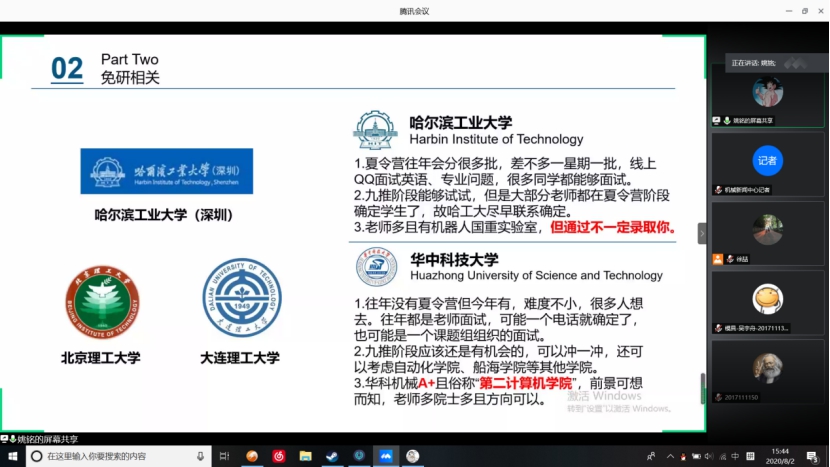Click muted mic icon beside 机械新闻中心记者
Screen dimensions: 830x467
718,190
